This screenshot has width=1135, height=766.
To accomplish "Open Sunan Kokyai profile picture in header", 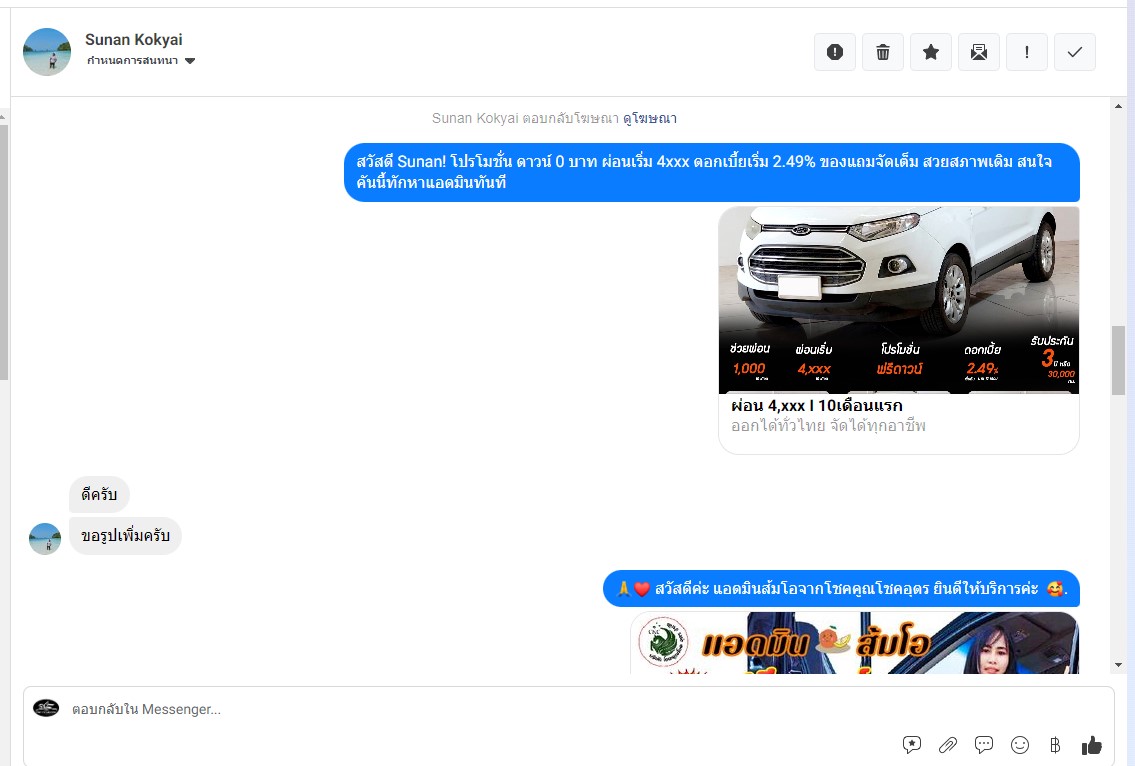I will tap(47, 52).
